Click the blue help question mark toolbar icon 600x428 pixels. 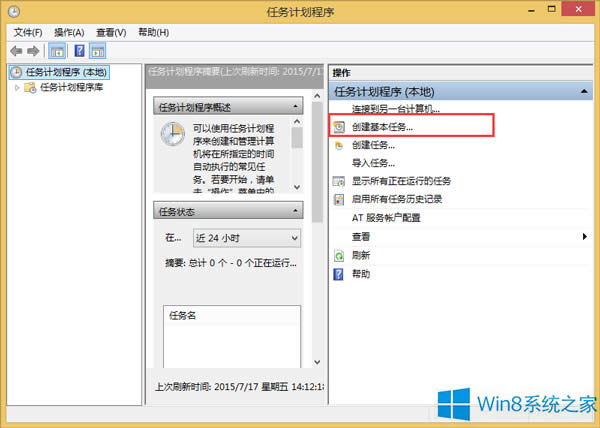click(79, 50)
